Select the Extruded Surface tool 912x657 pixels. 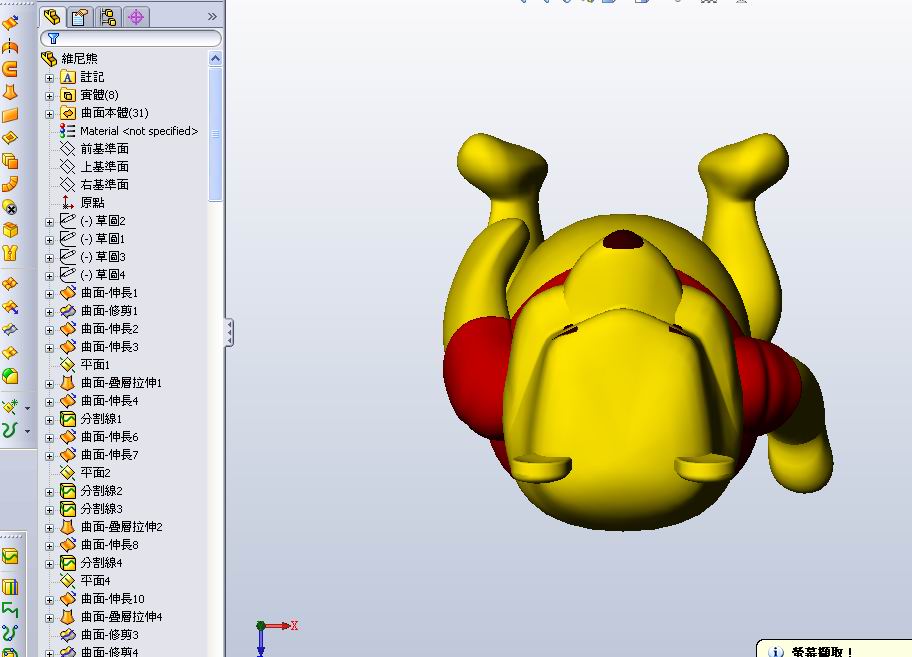tap(10, 23)
